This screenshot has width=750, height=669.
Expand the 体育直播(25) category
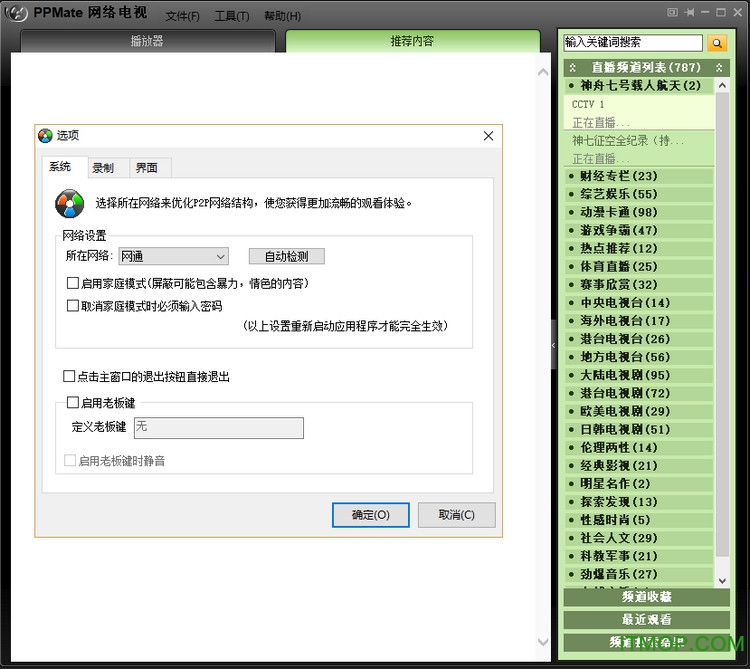pyautogui.click(x=639, y=266)
